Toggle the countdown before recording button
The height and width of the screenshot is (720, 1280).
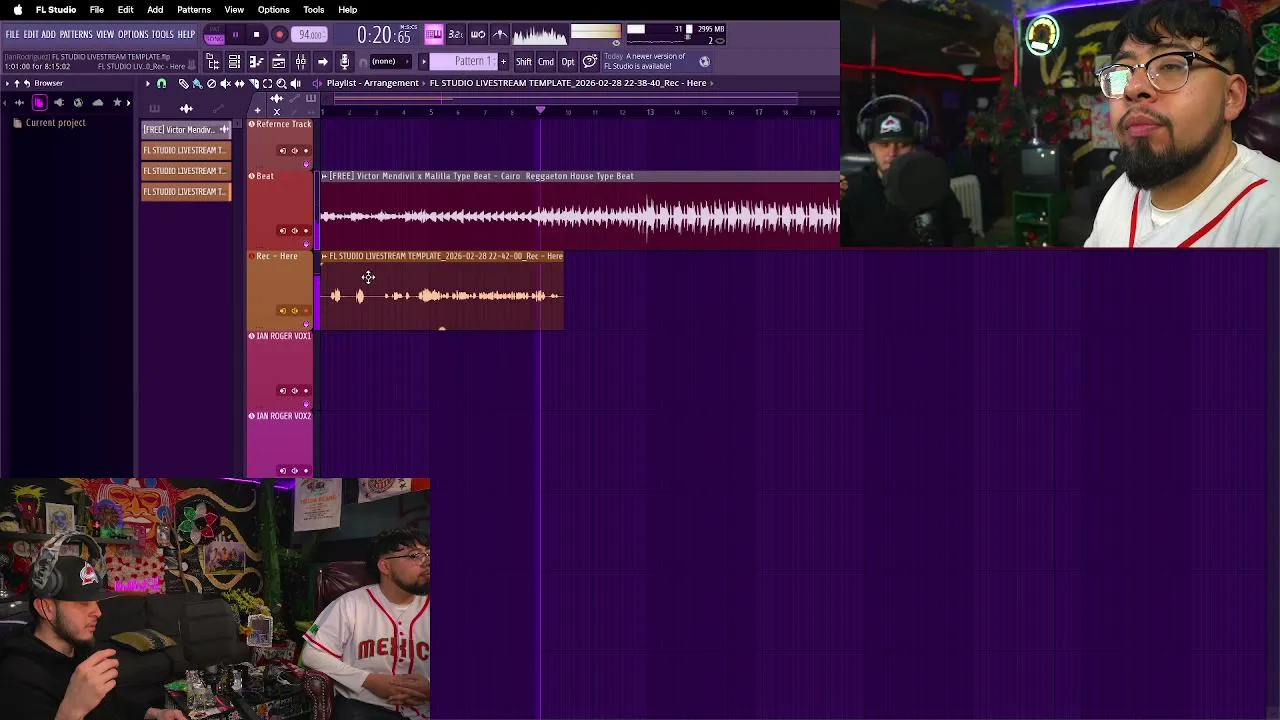coord(455,34)
